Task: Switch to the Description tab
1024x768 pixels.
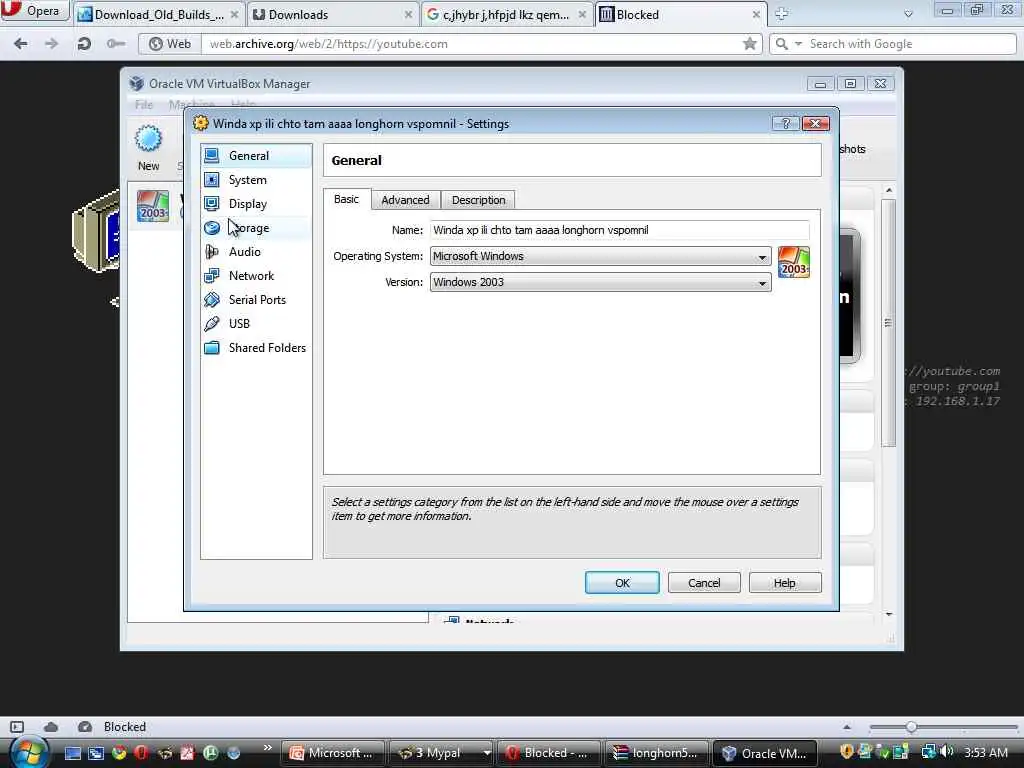Action: tap(479, 200)
